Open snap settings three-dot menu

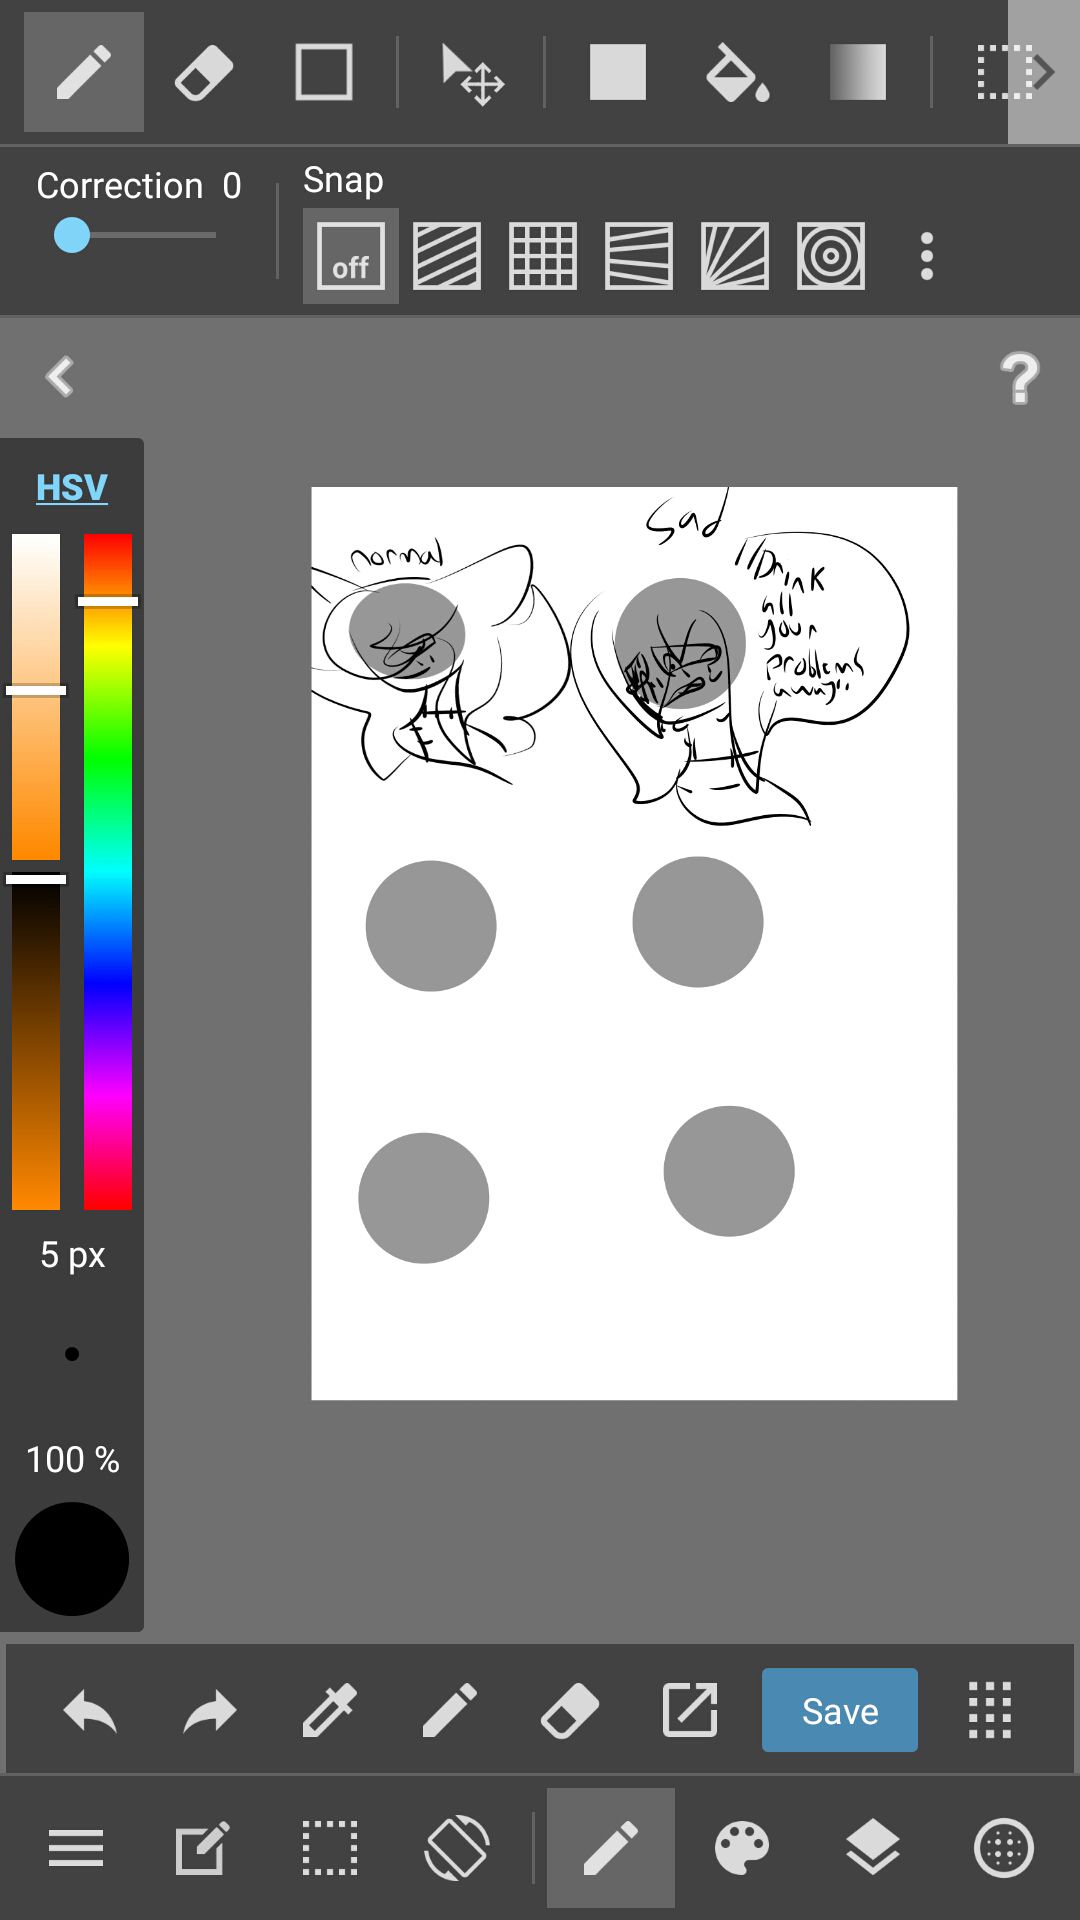[x=927, y=256]
